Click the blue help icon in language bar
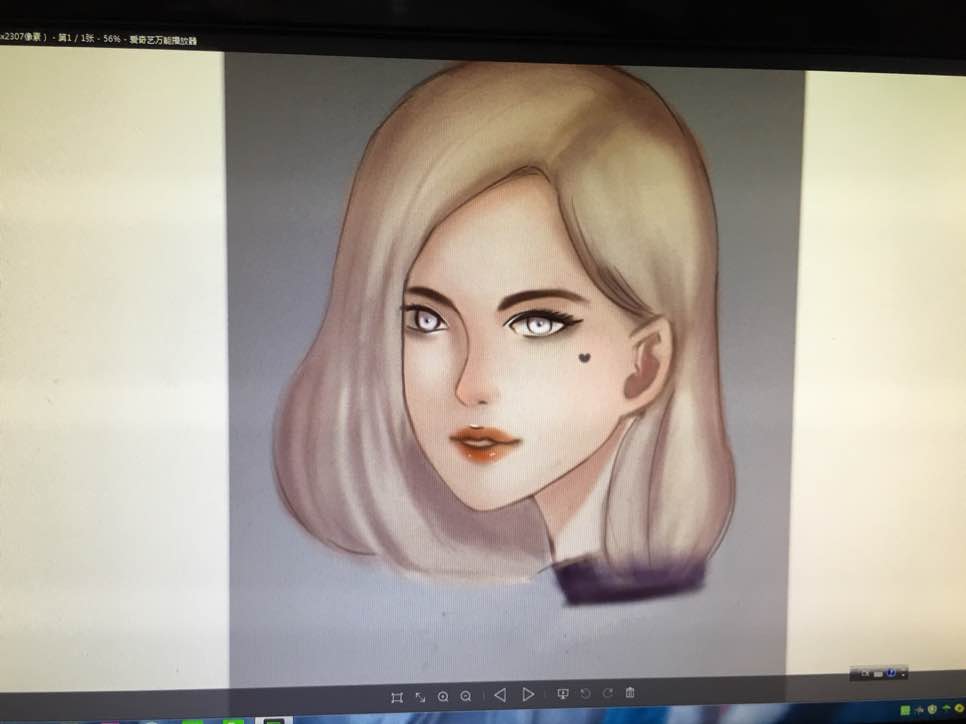Image resolution: width=966 pixels, height=724 pixels. pyautogui.click(x=891, y=673)
